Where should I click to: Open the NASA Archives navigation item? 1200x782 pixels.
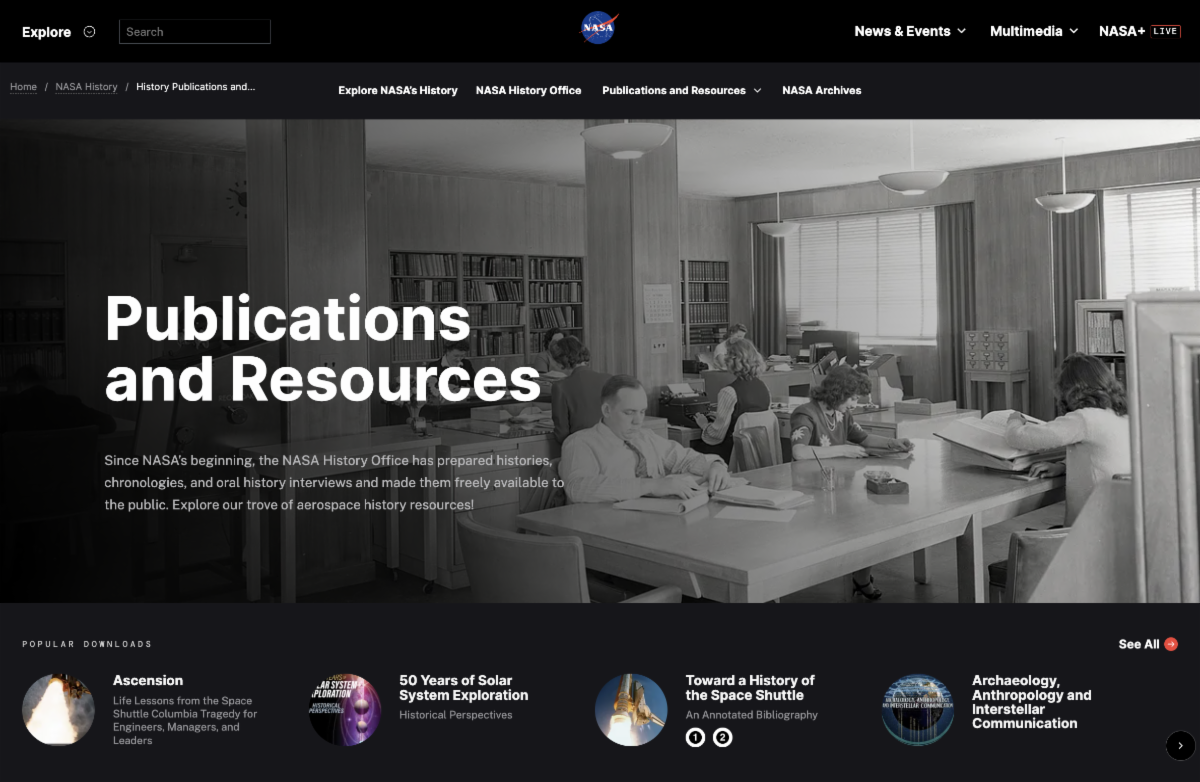coord(821,90)
